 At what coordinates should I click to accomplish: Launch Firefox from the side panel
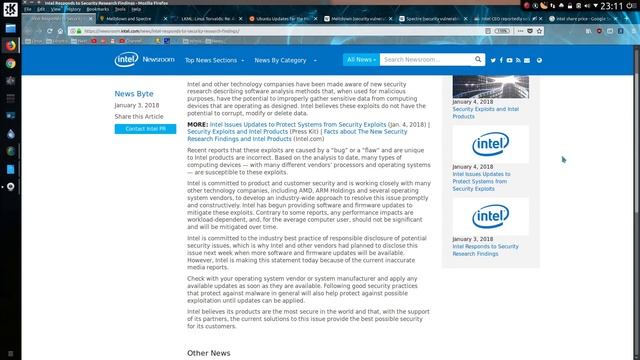(11, 45)
